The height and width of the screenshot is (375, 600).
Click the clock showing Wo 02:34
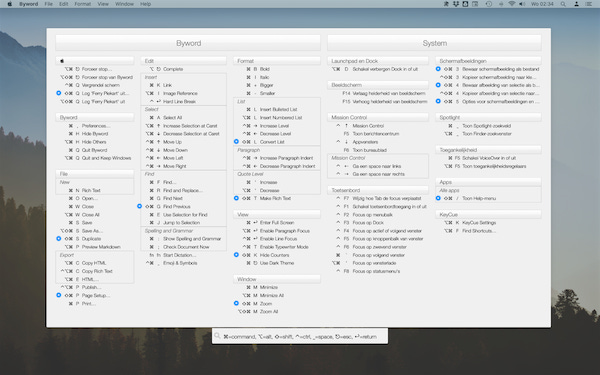coord(542,4)
